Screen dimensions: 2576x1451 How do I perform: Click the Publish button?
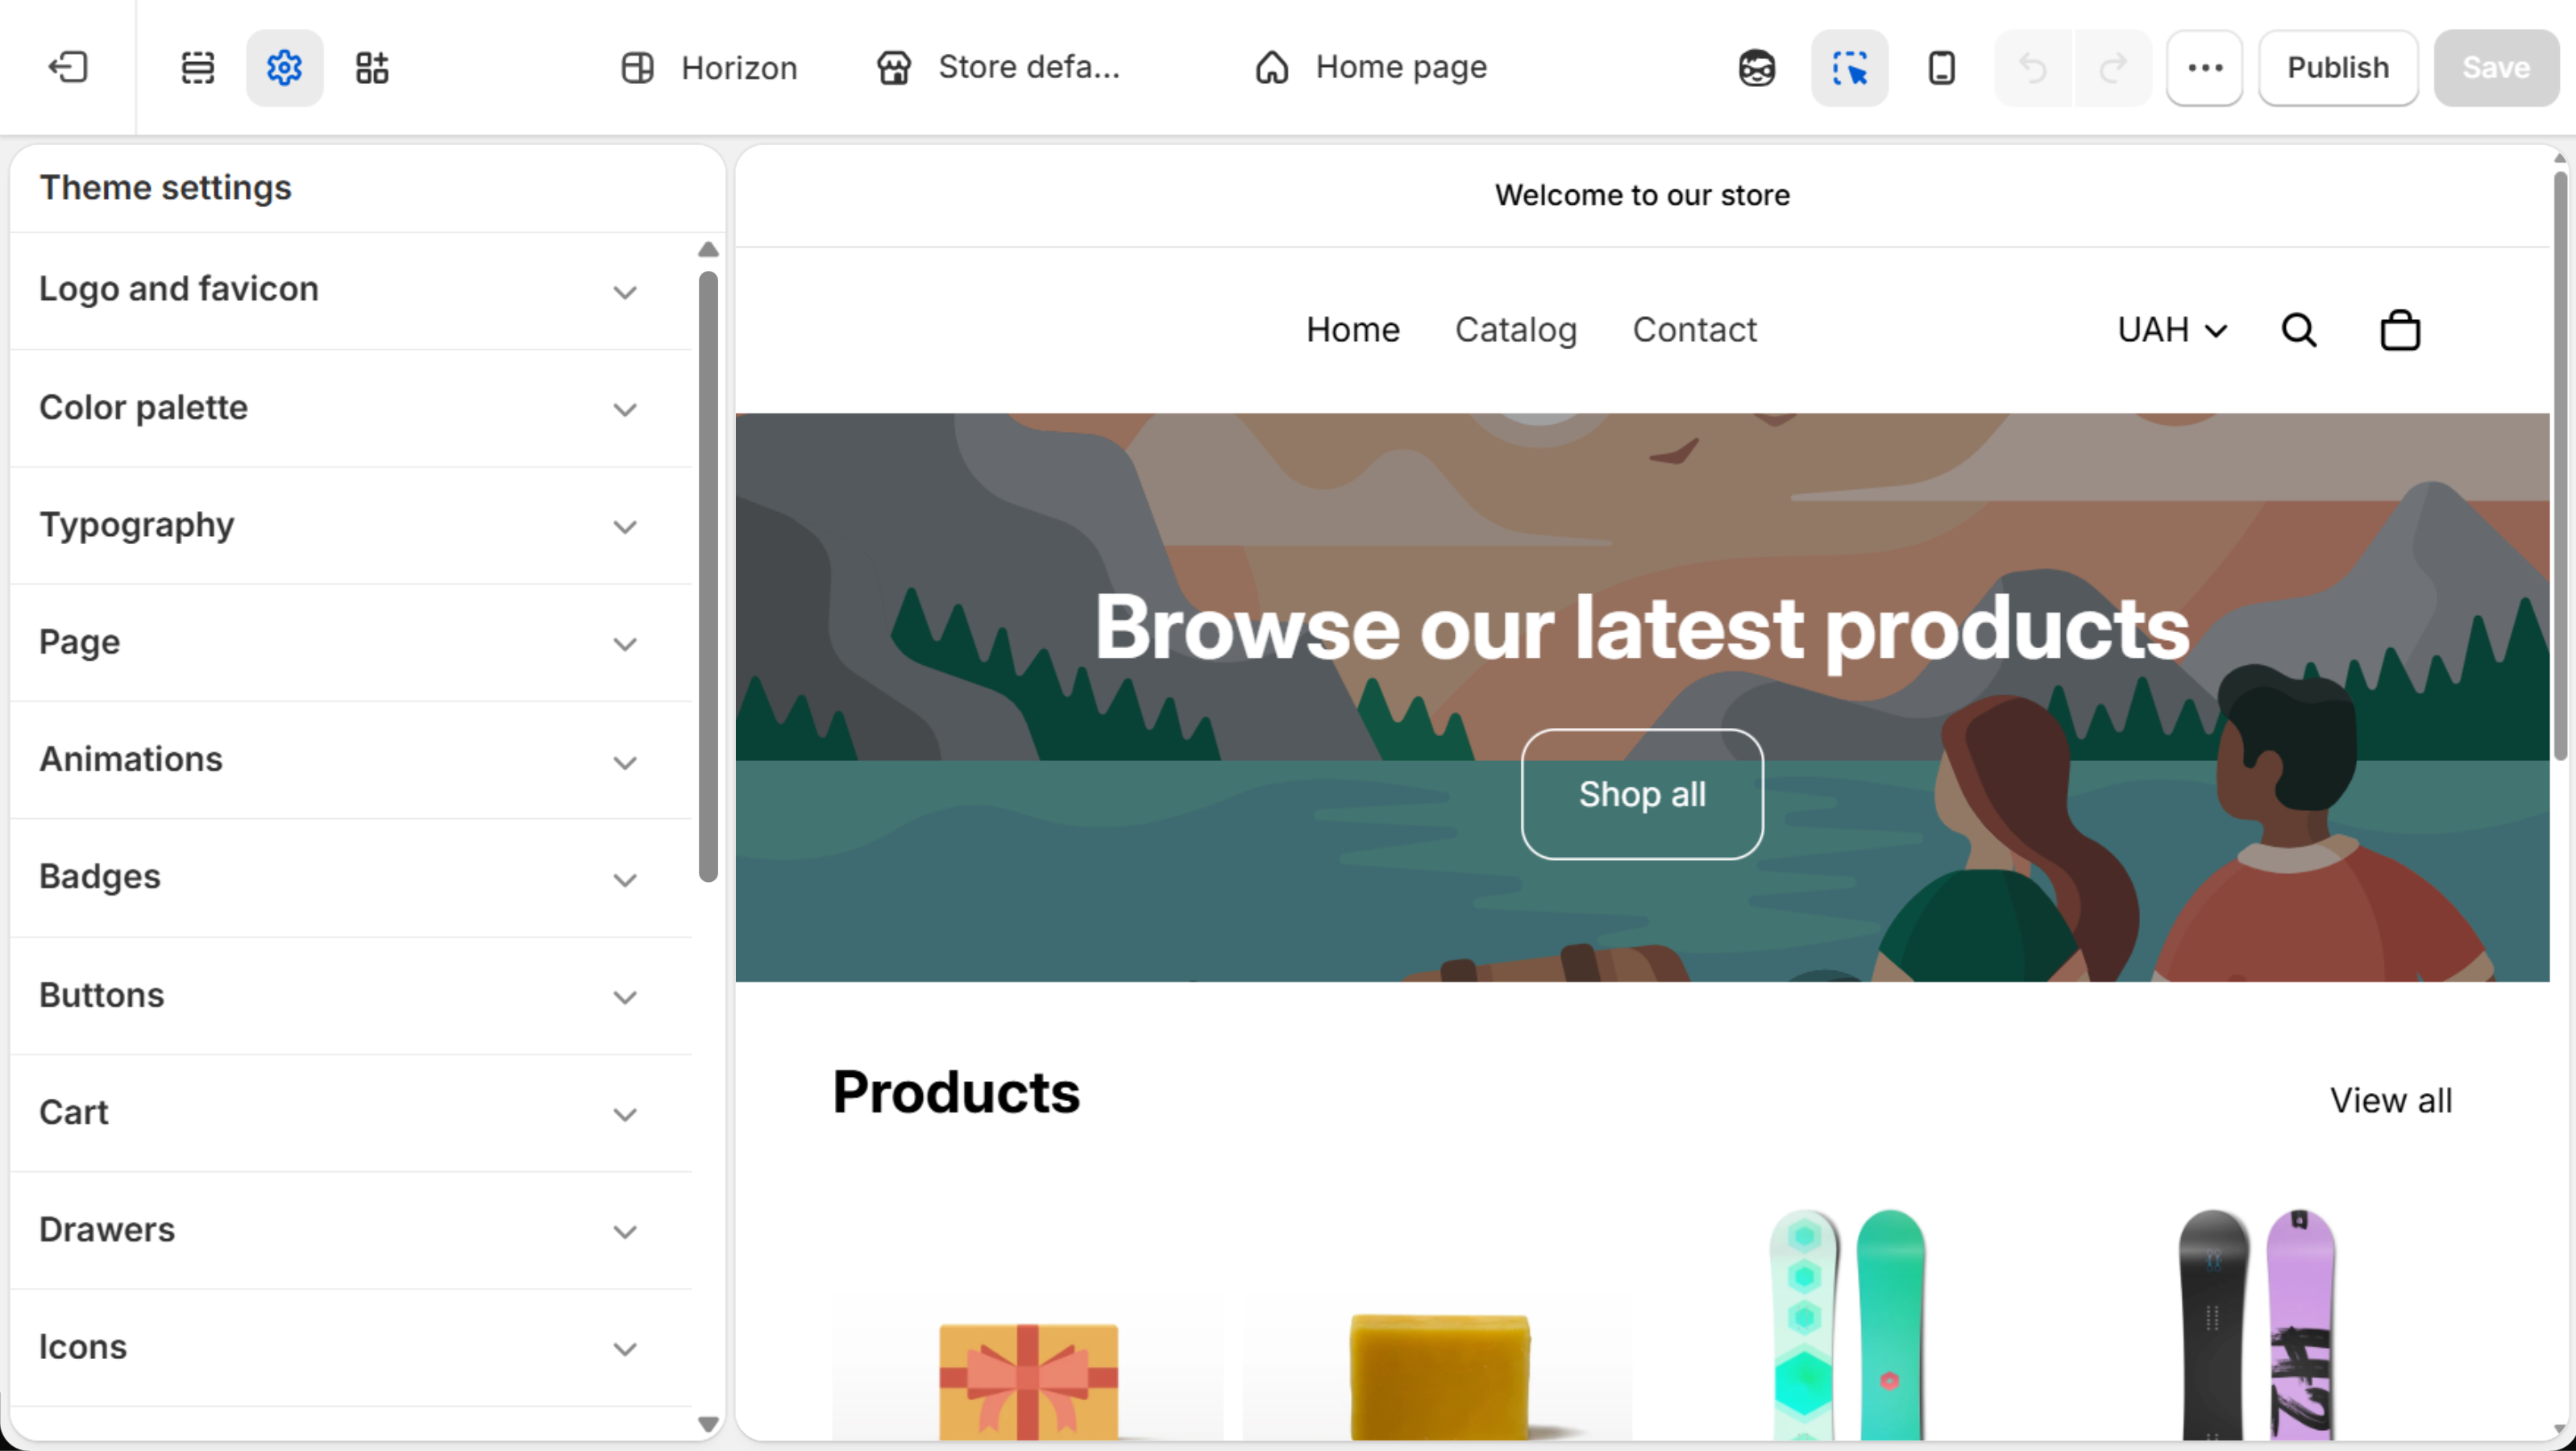tap(2338, 68)
